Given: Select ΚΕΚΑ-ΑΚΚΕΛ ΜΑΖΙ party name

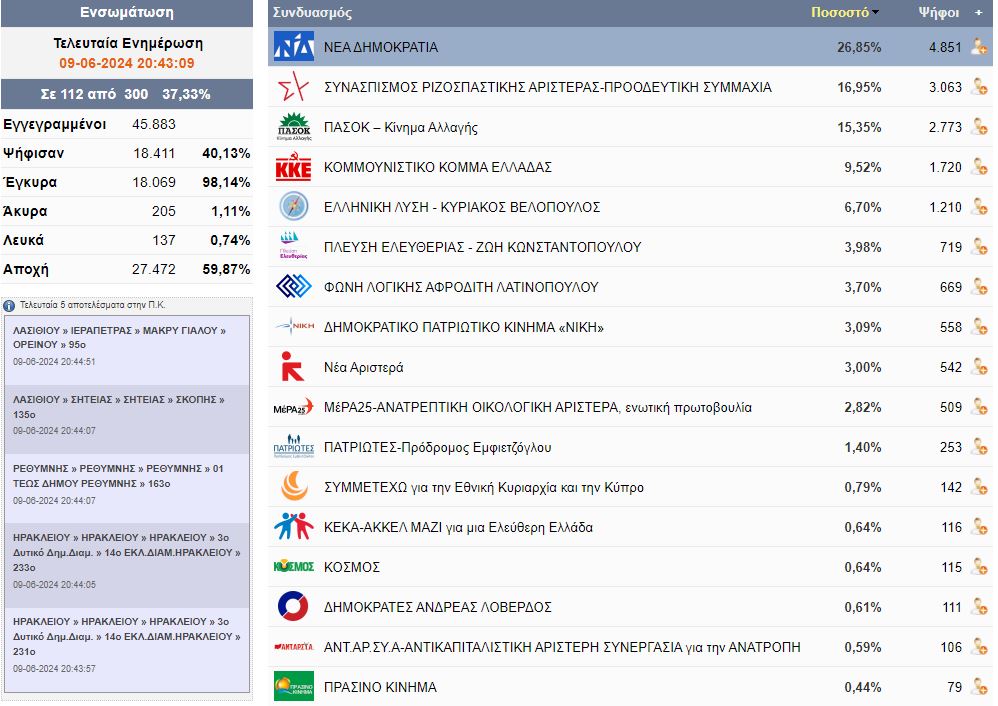Looking at the screenshot, I should [x=458, y=528].
